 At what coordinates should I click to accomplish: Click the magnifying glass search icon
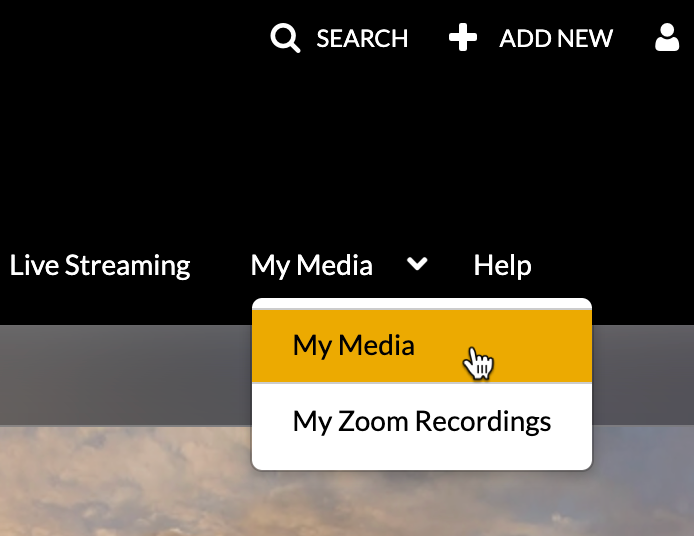coord(285,39)
